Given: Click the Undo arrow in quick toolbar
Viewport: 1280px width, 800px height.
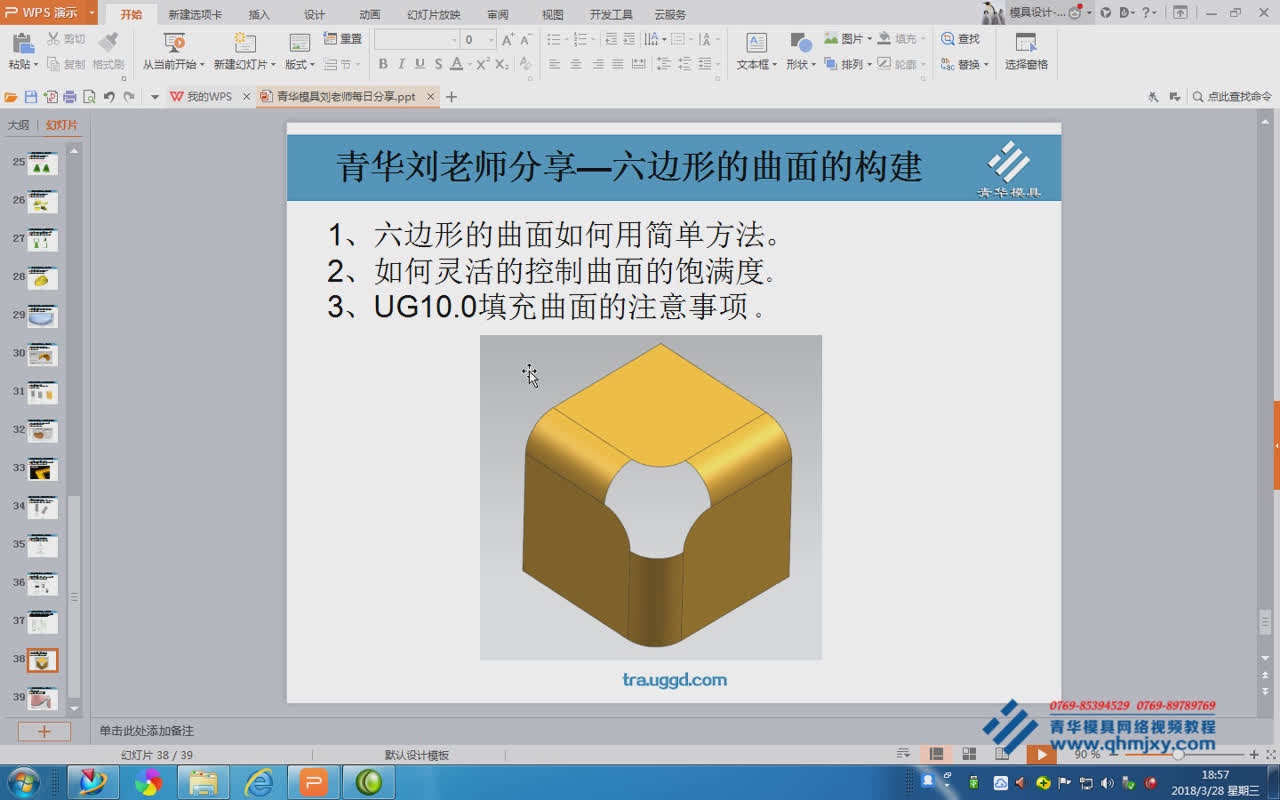Looking at the screenshot, I should click(x=109, y=97).
